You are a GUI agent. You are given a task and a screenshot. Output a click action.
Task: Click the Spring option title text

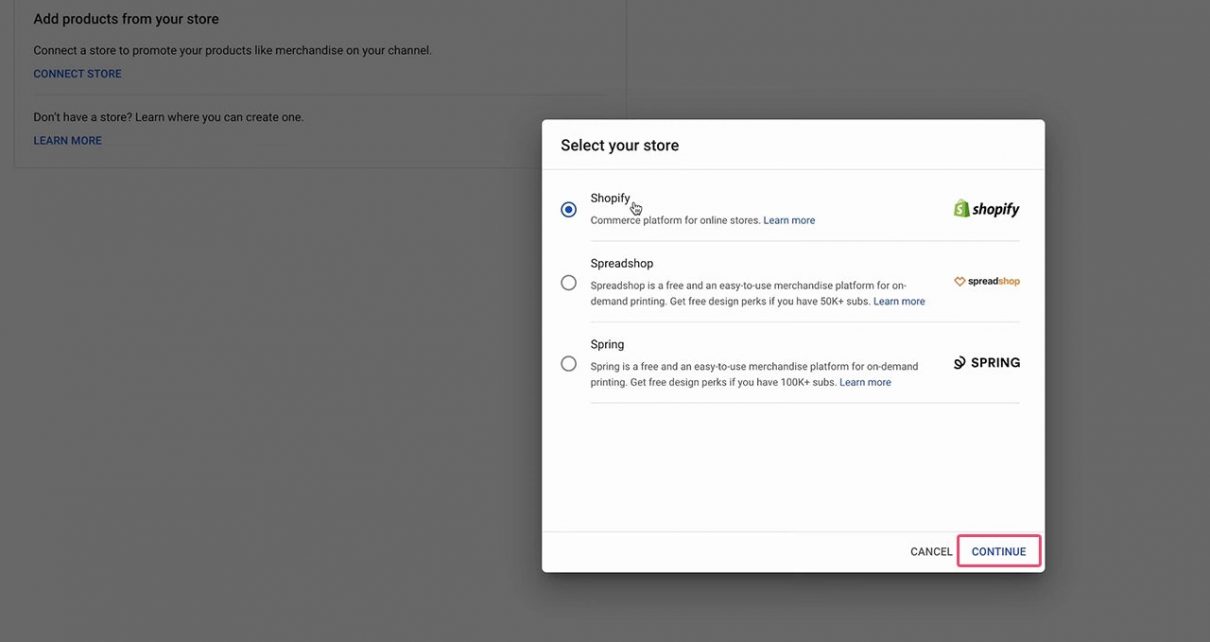pos(607,344)
